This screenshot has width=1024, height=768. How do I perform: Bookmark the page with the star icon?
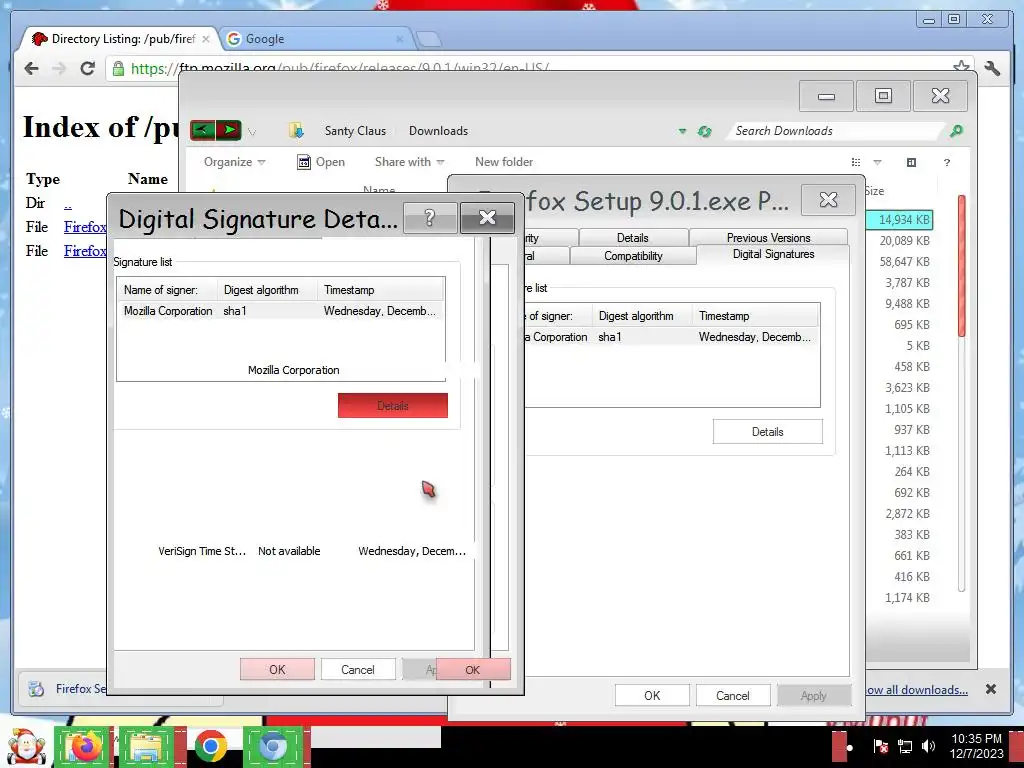[961, 67]
